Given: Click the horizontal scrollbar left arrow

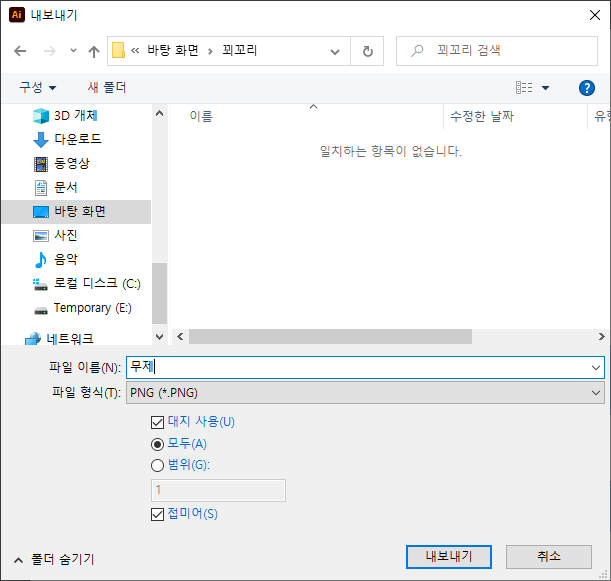Looking at the screenshot, I should point(180,337).
